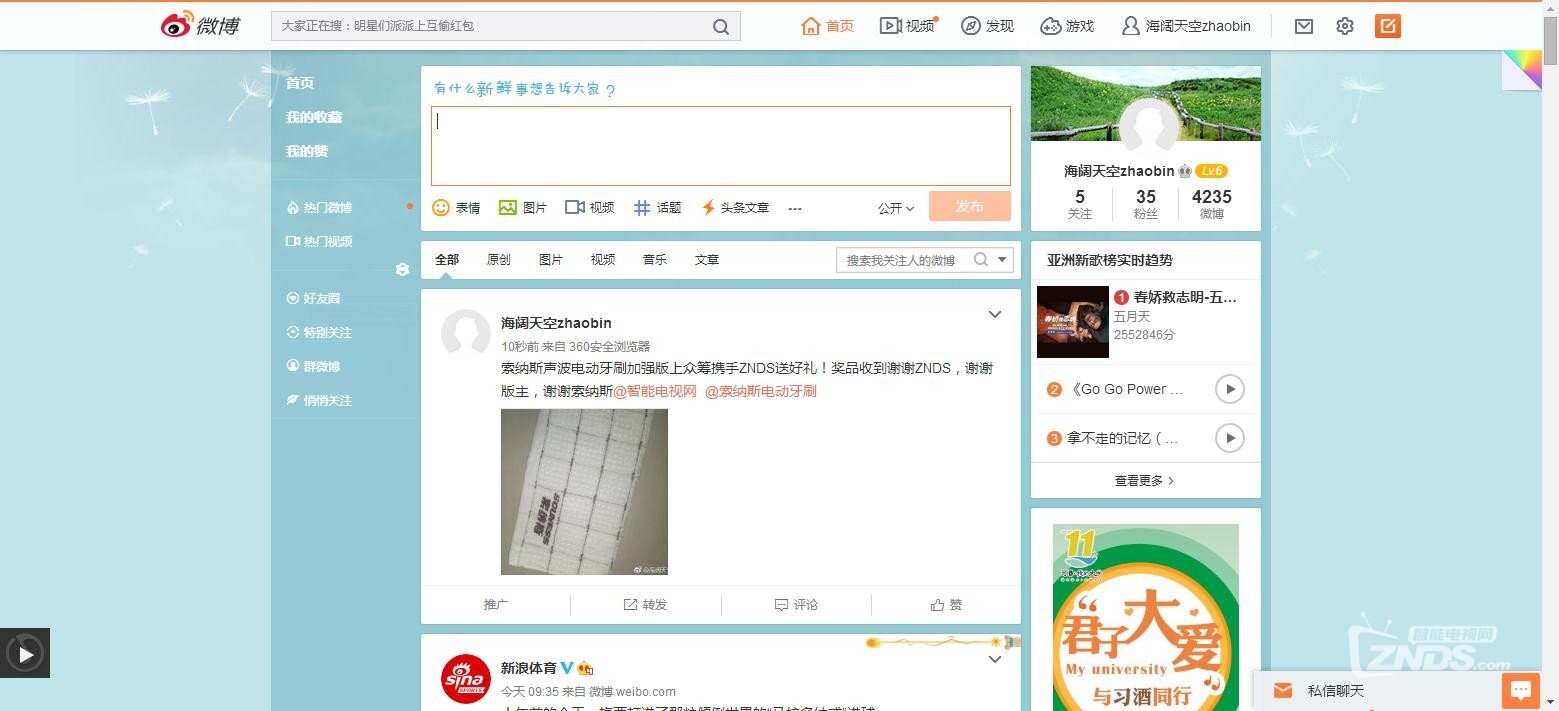Open the 游戏 section in the top navigation
Image resolution: width=1559 pixels, height=711 pixels.
tap(1067, 26)
